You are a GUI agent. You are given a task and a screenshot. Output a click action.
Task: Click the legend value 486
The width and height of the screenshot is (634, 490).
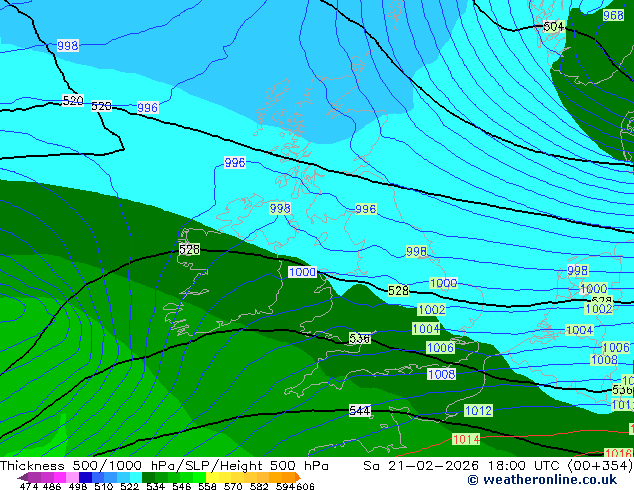pyautogui.click(x=52, y=486)
